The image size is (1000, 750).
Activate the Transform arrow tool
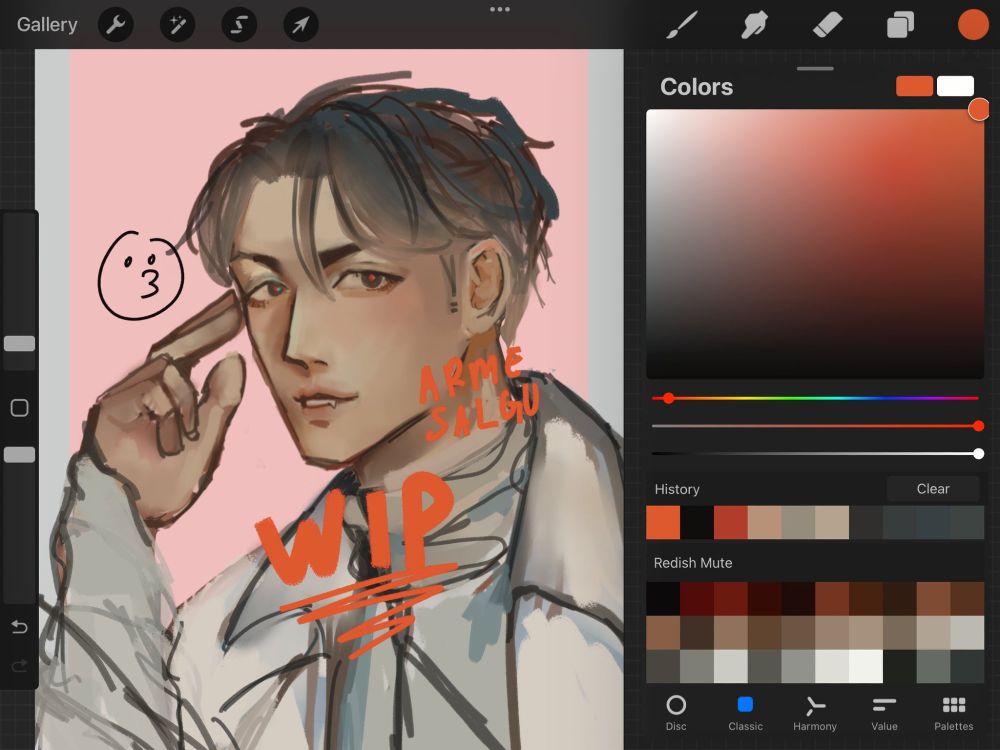(301, 25)
